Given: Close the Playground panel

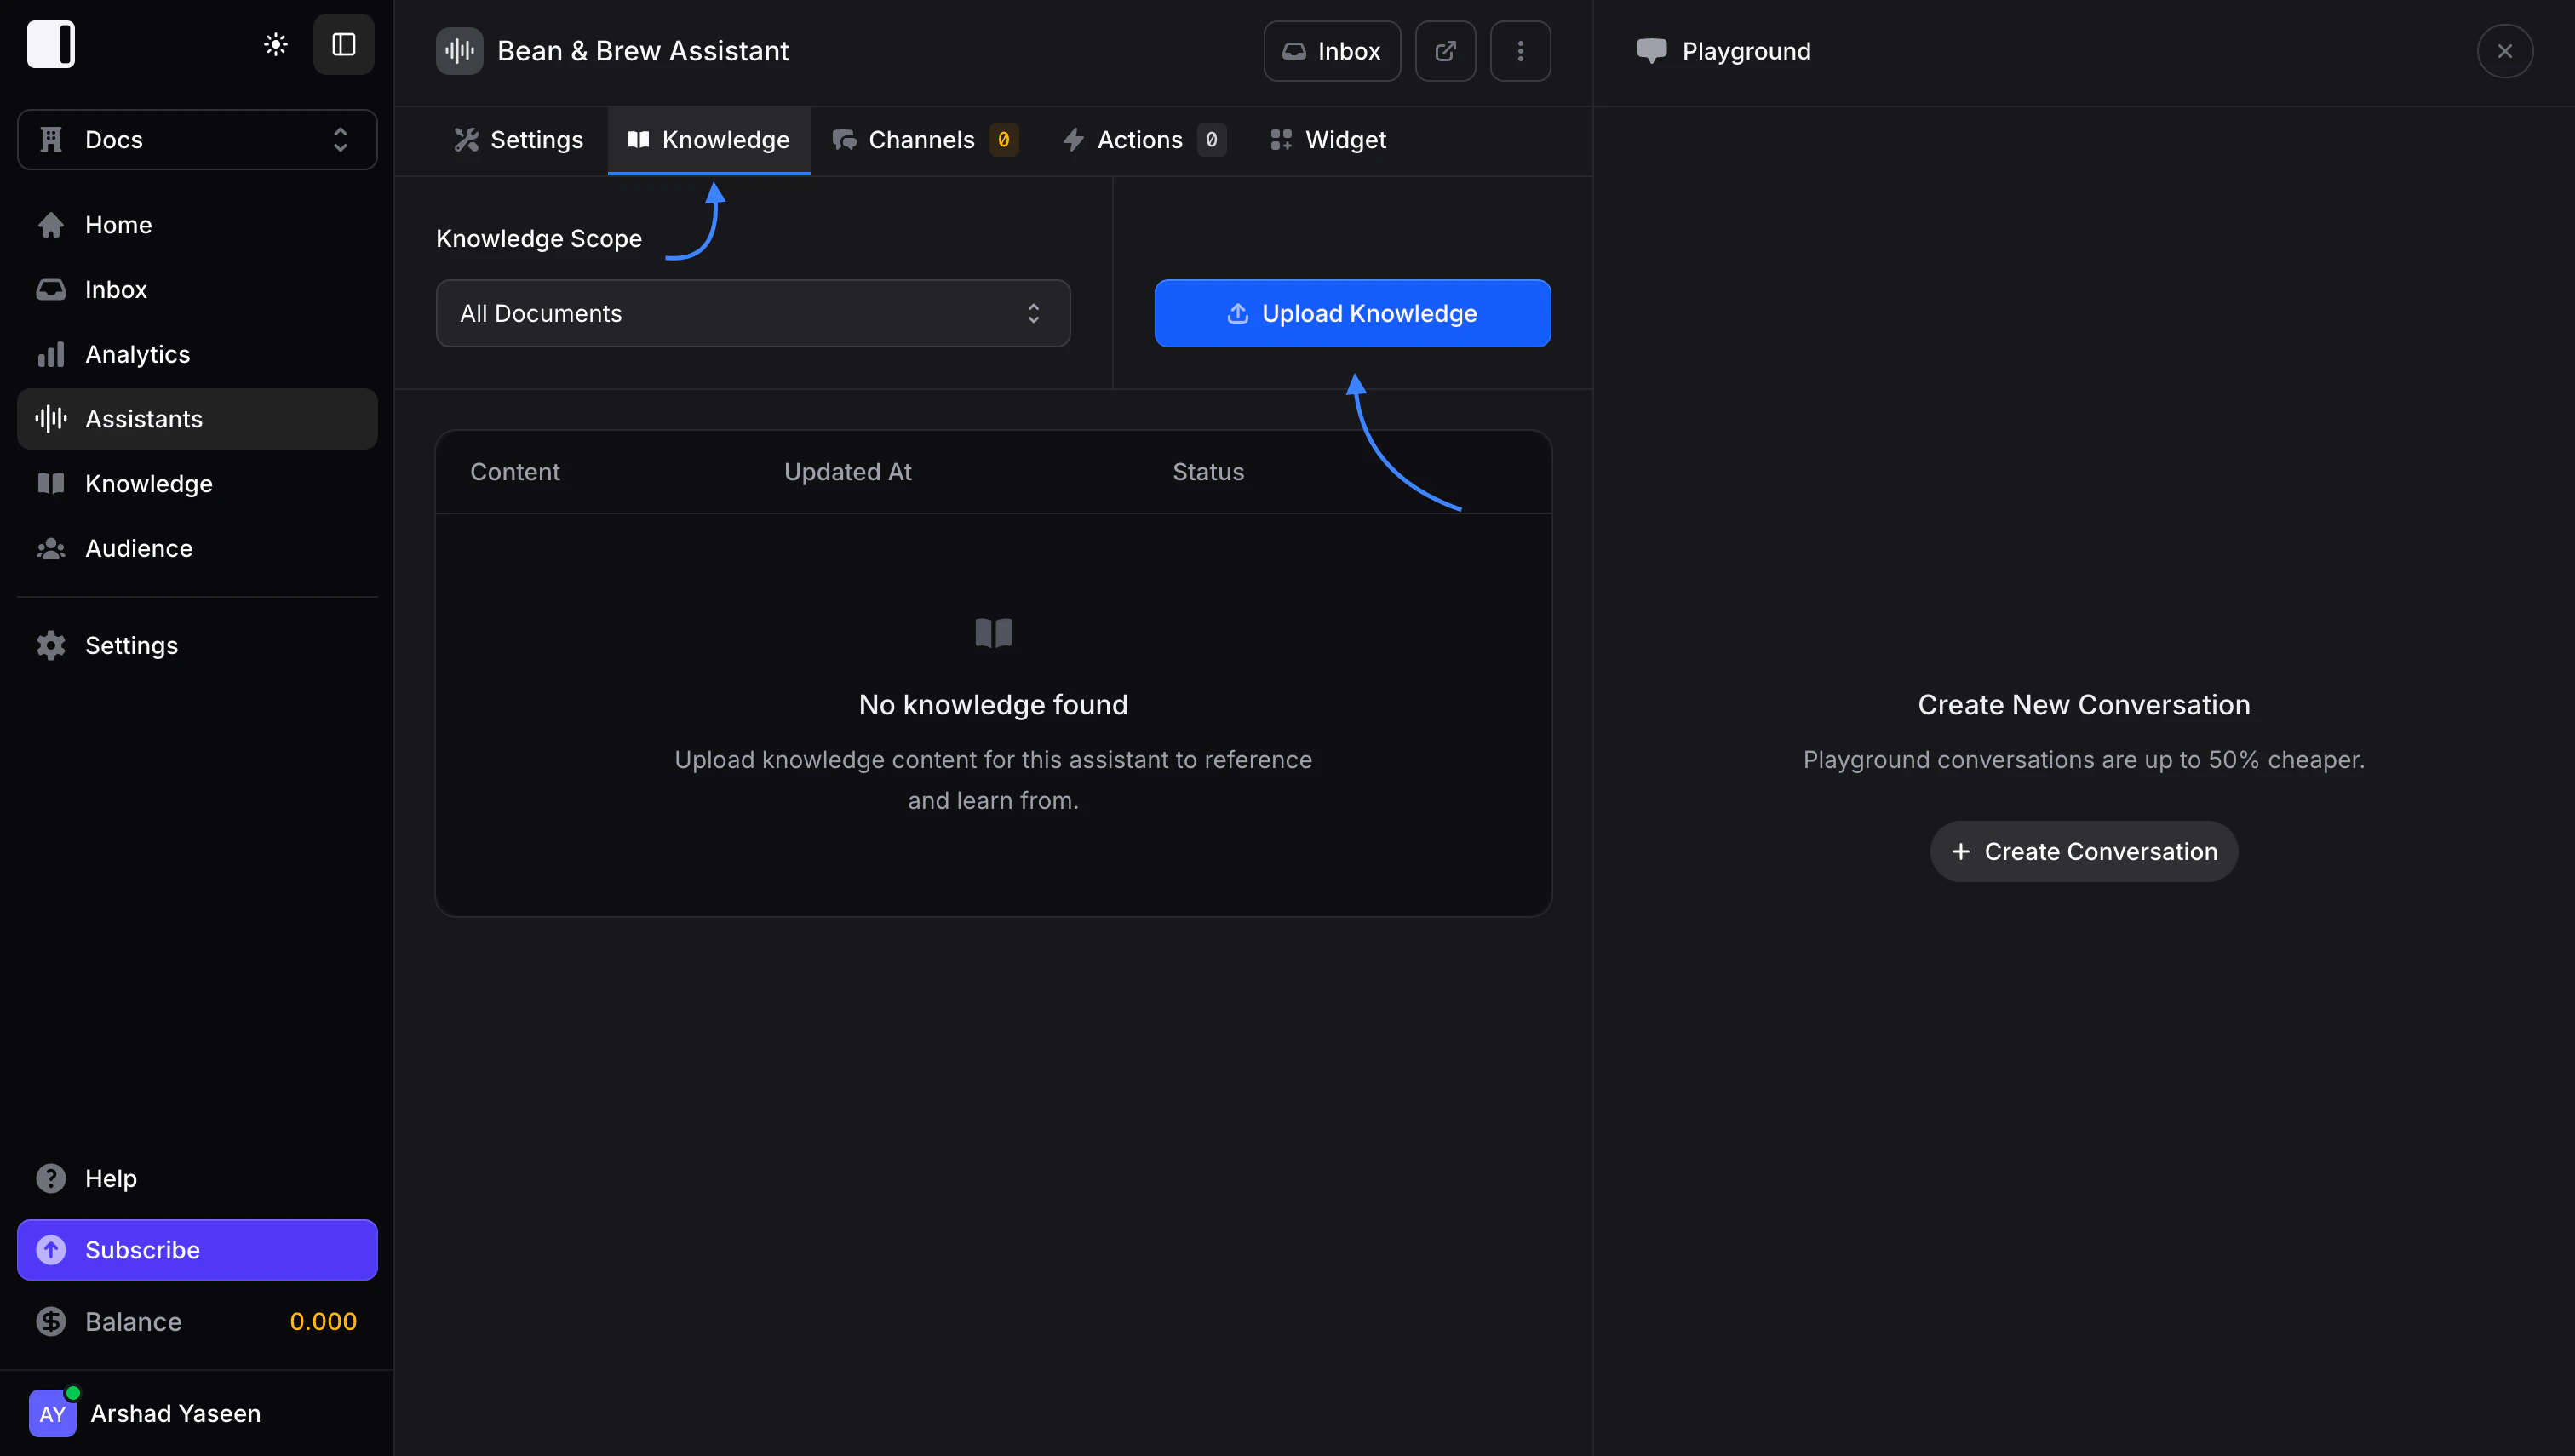Looking at the screenshot, I should [2504, 51].
